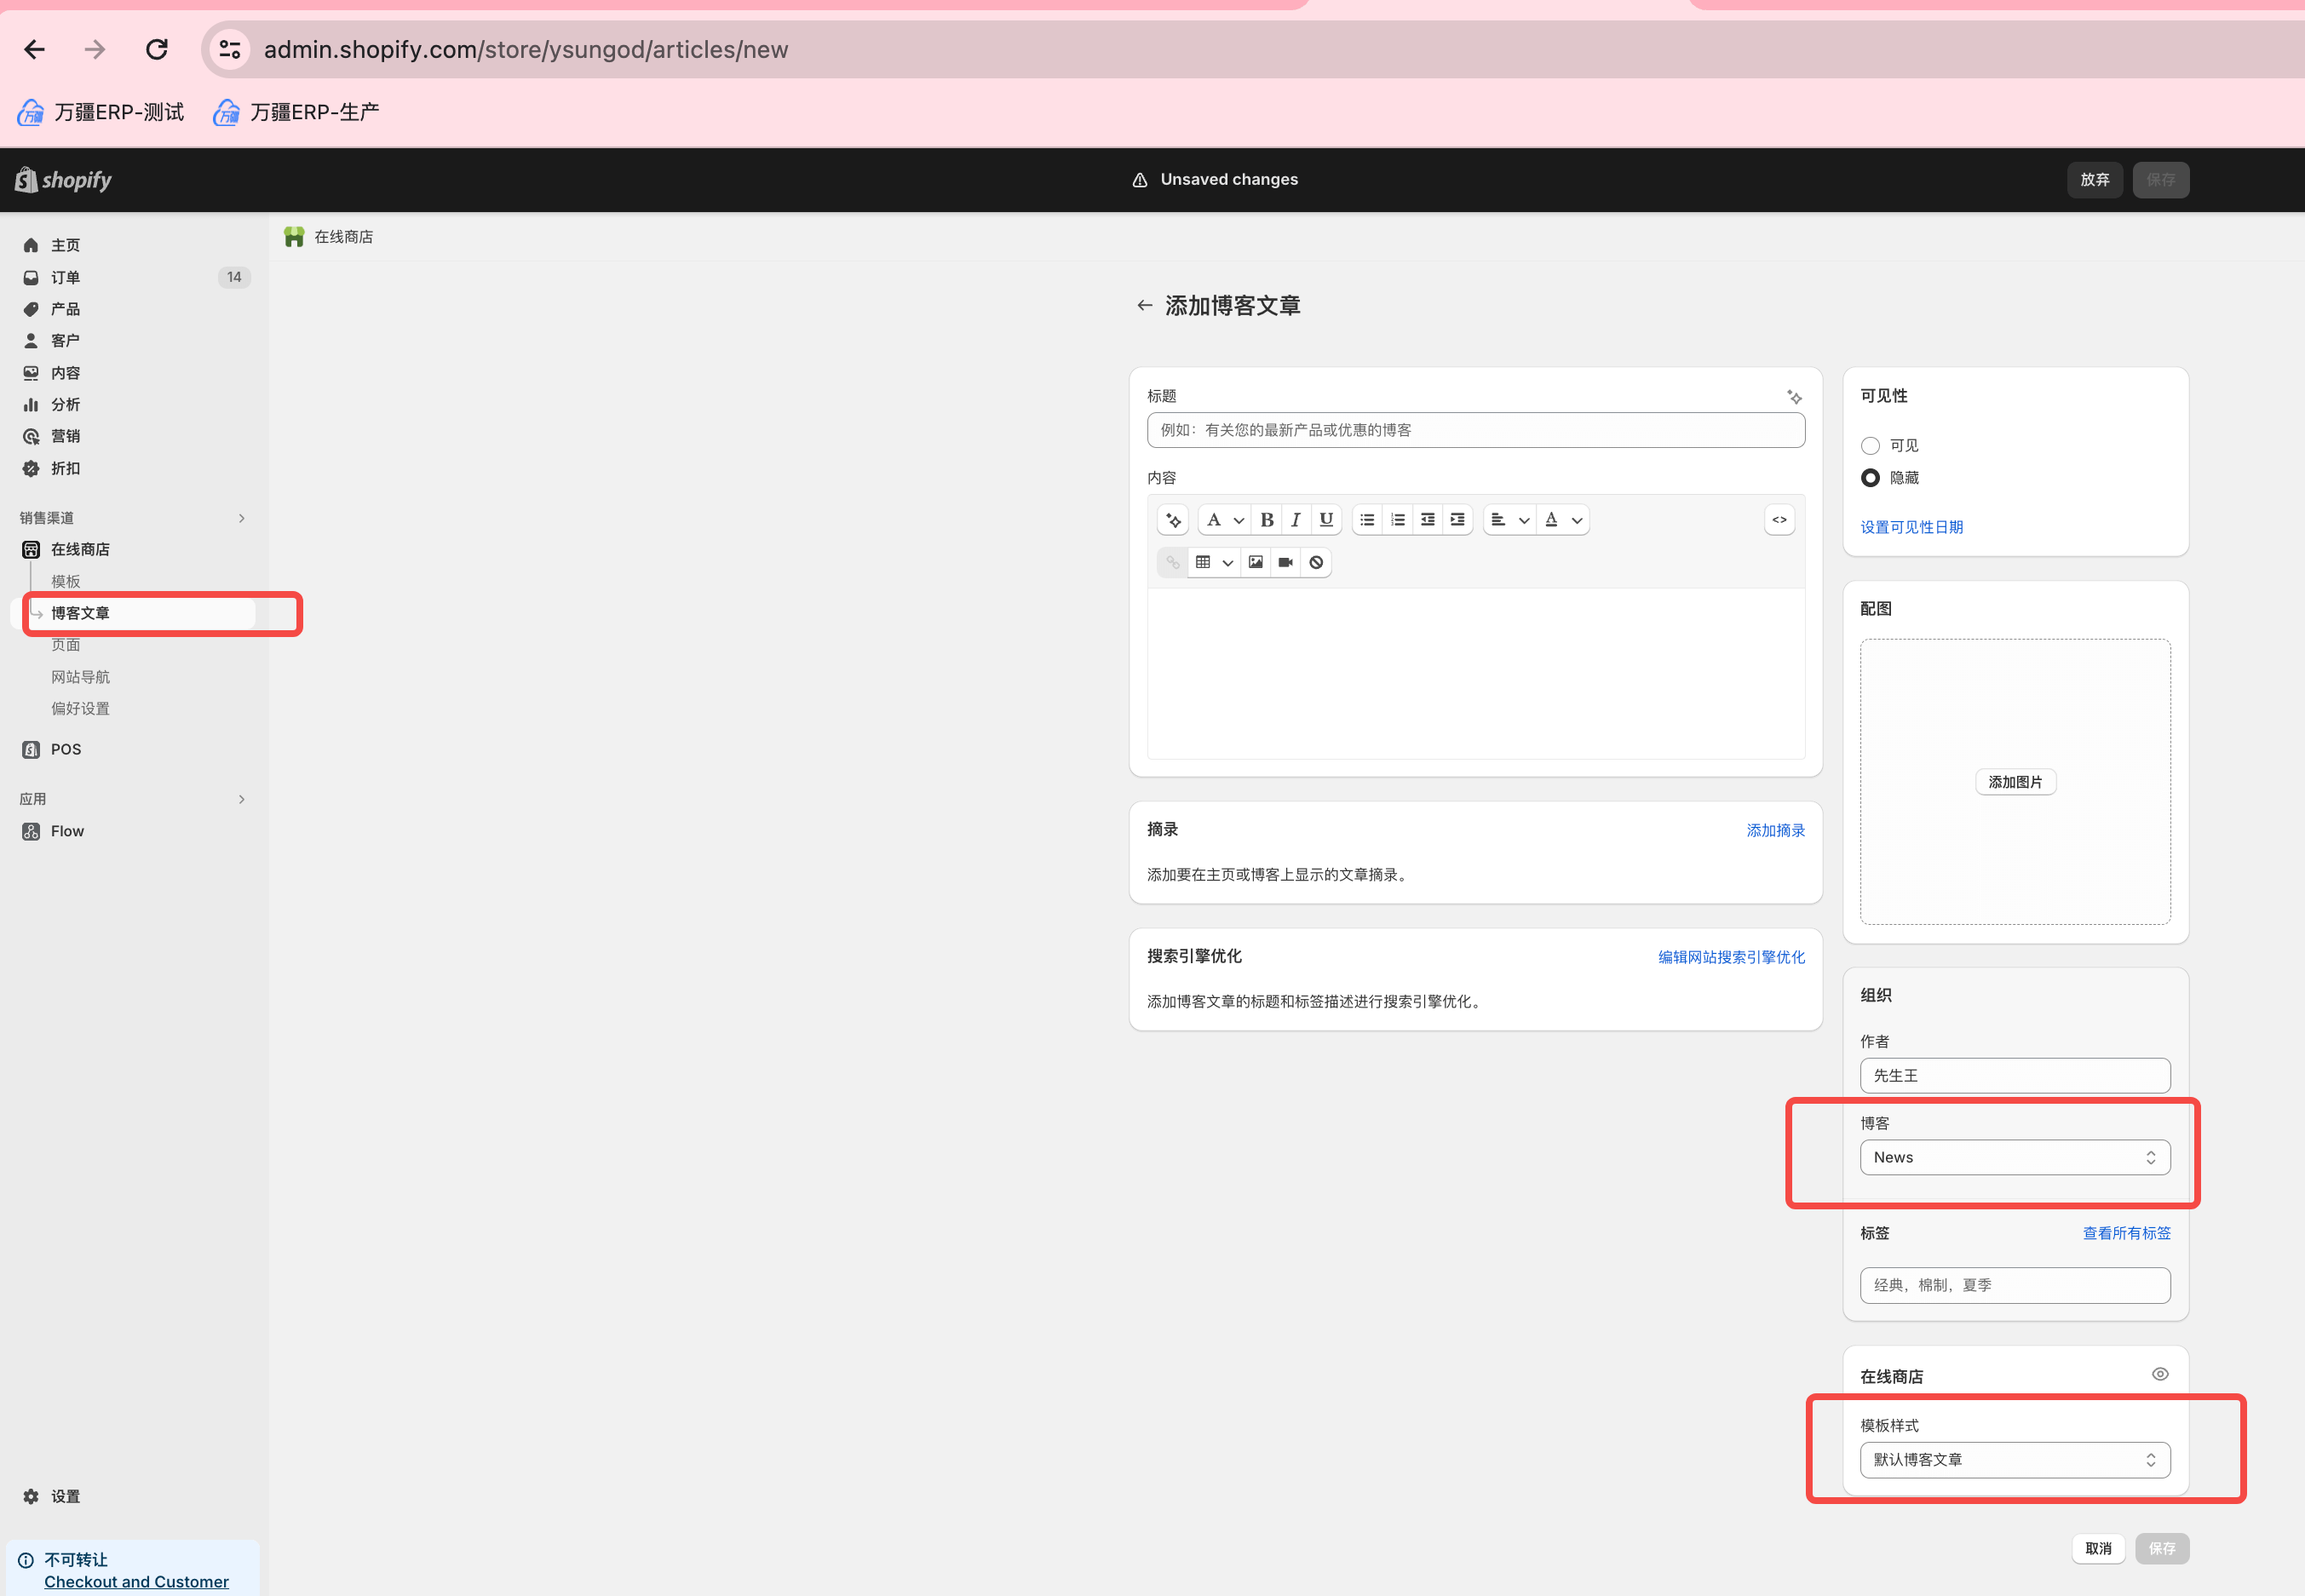Go to 产品 in the sidebar

[x=66, y=309]
